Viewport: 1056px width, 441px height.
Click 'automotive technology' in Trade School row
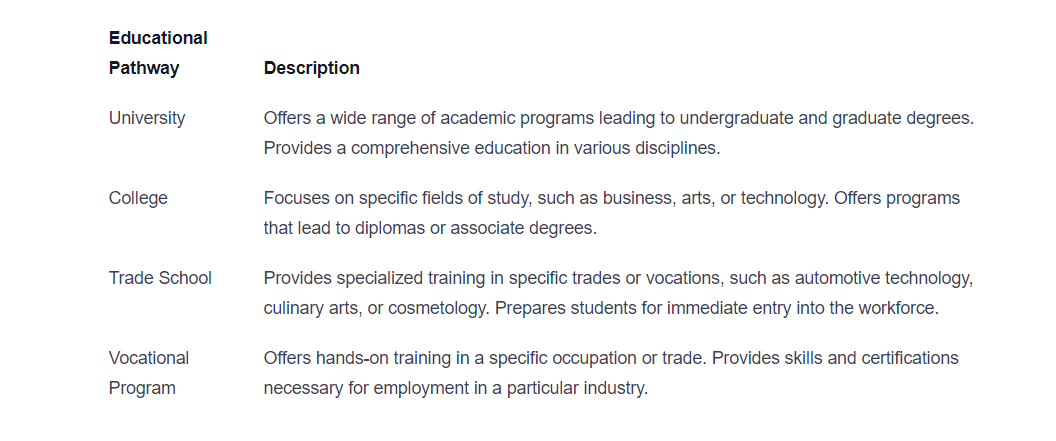click(884, 278)
